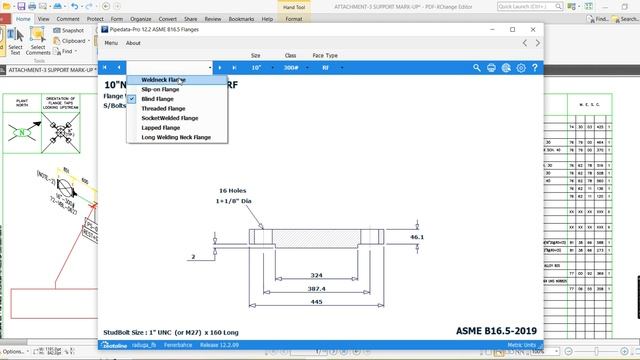Image resolution: width=640 pixels, height=360 pixels.
Task: Click the question mark help icon
Action: point(535,68)
